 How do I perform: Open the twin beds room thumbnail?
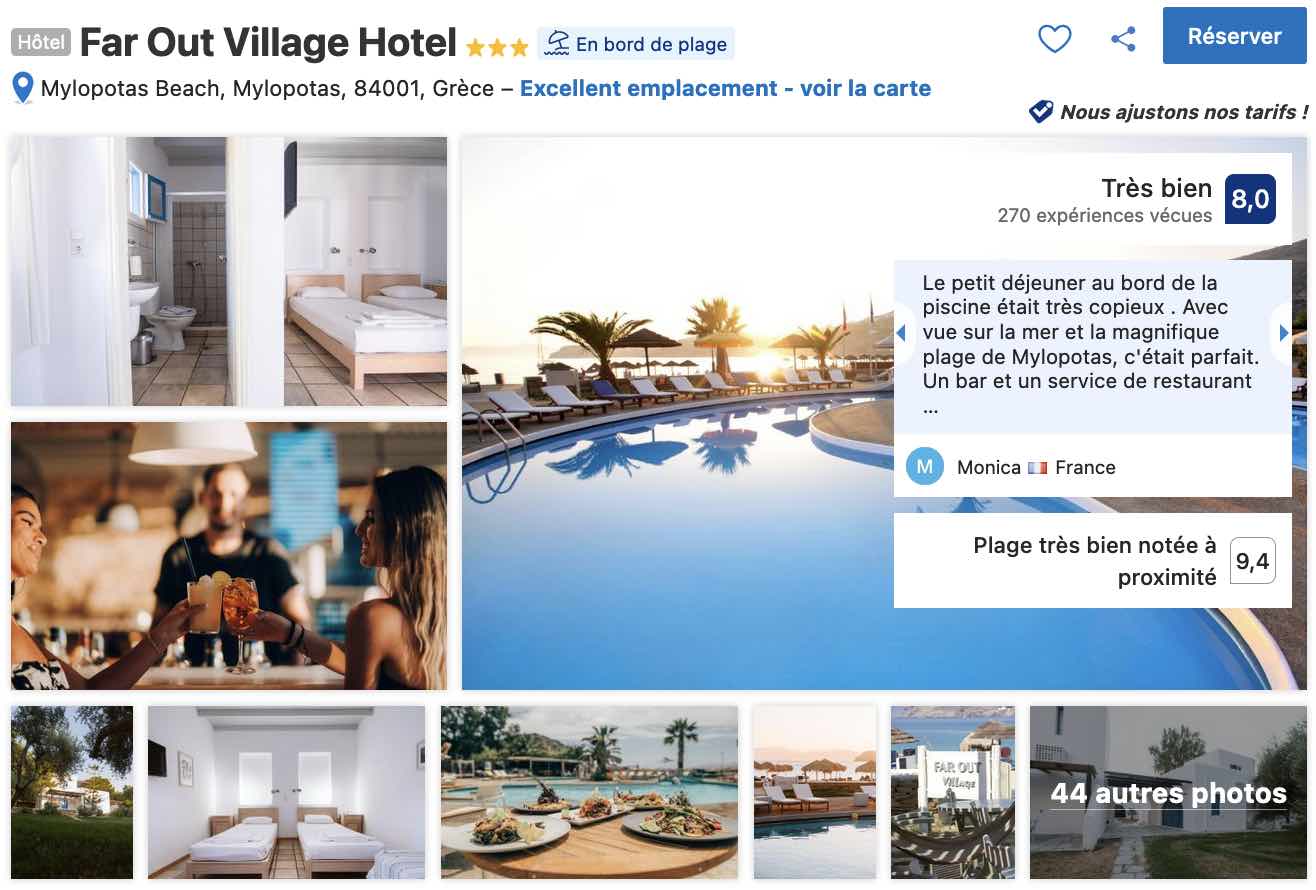tap(286, 793)
